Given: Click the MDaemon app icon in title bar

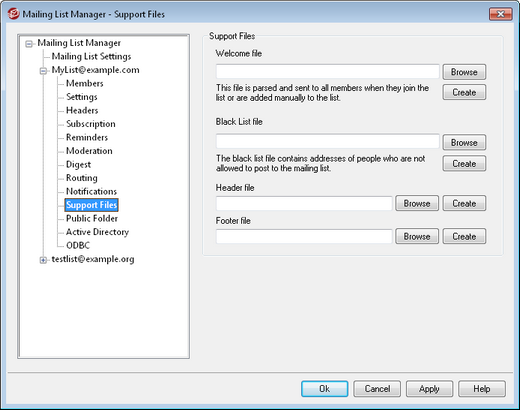Looking at the screenshot, I should click(x=13, y=14).
